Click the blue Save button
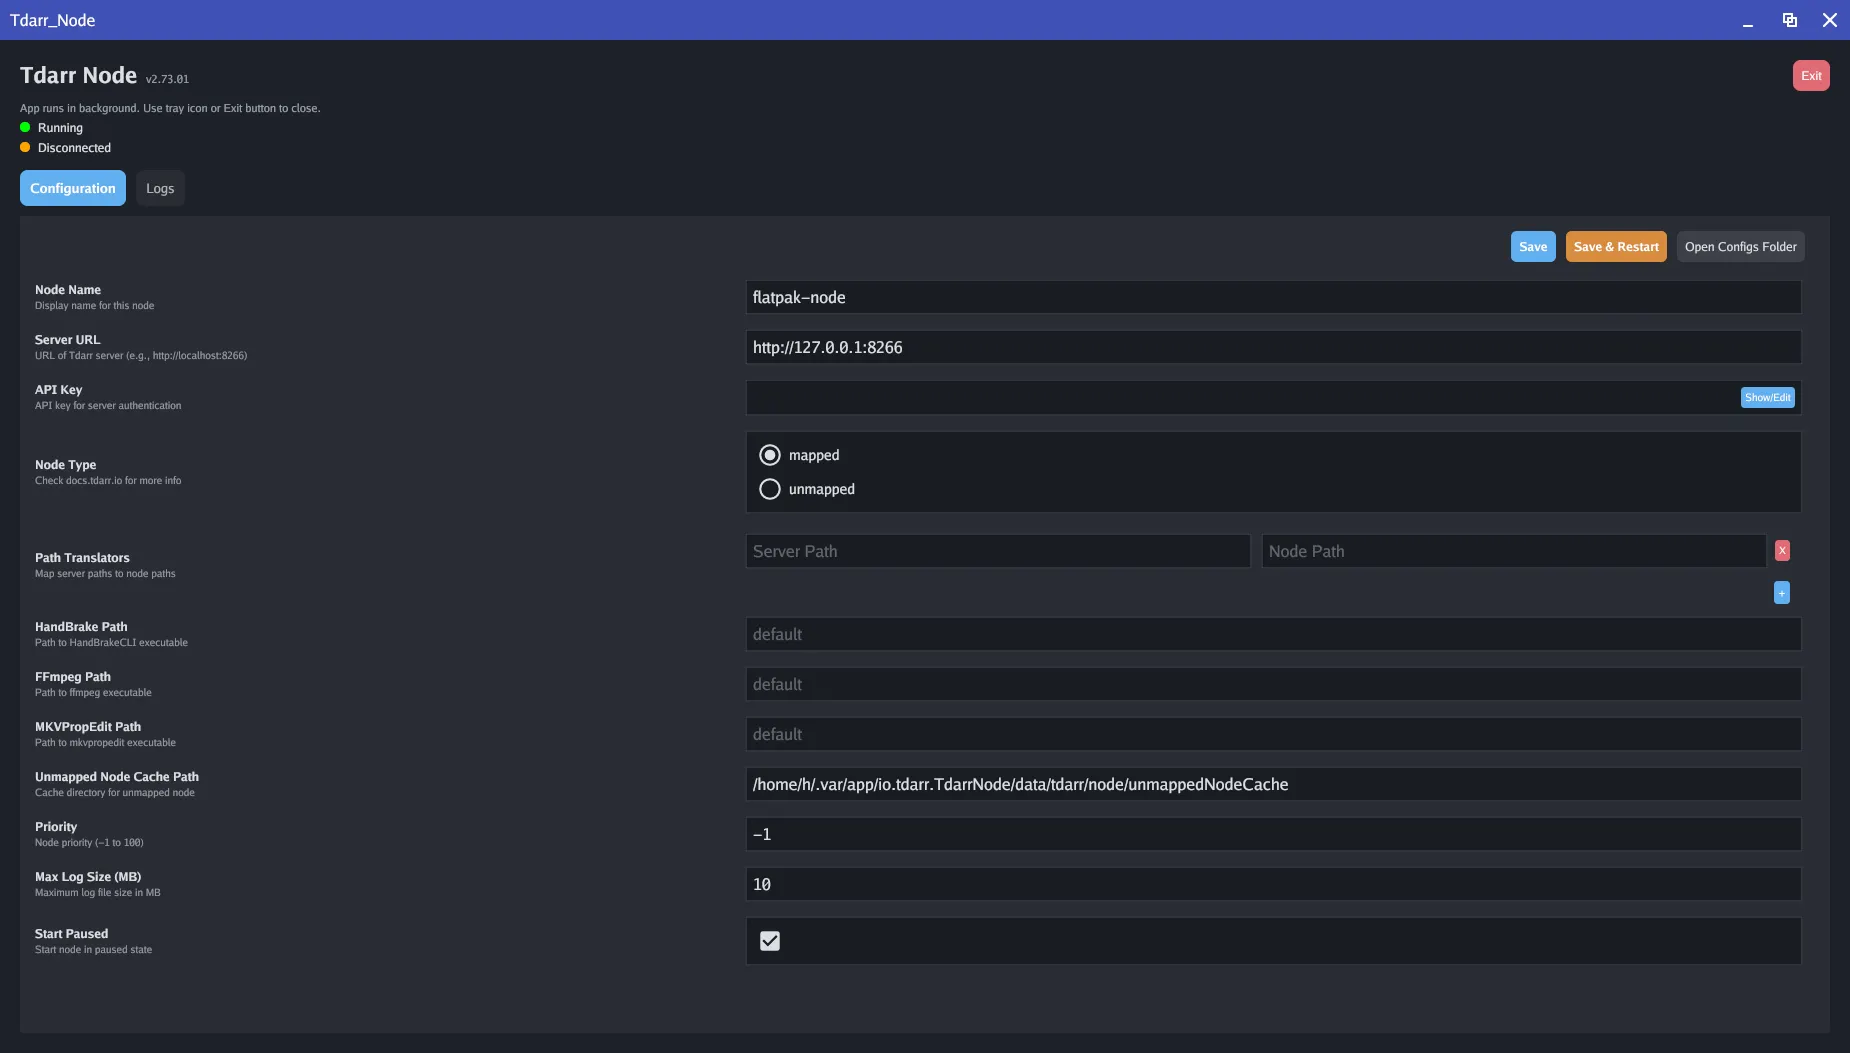 point(1533,247)
